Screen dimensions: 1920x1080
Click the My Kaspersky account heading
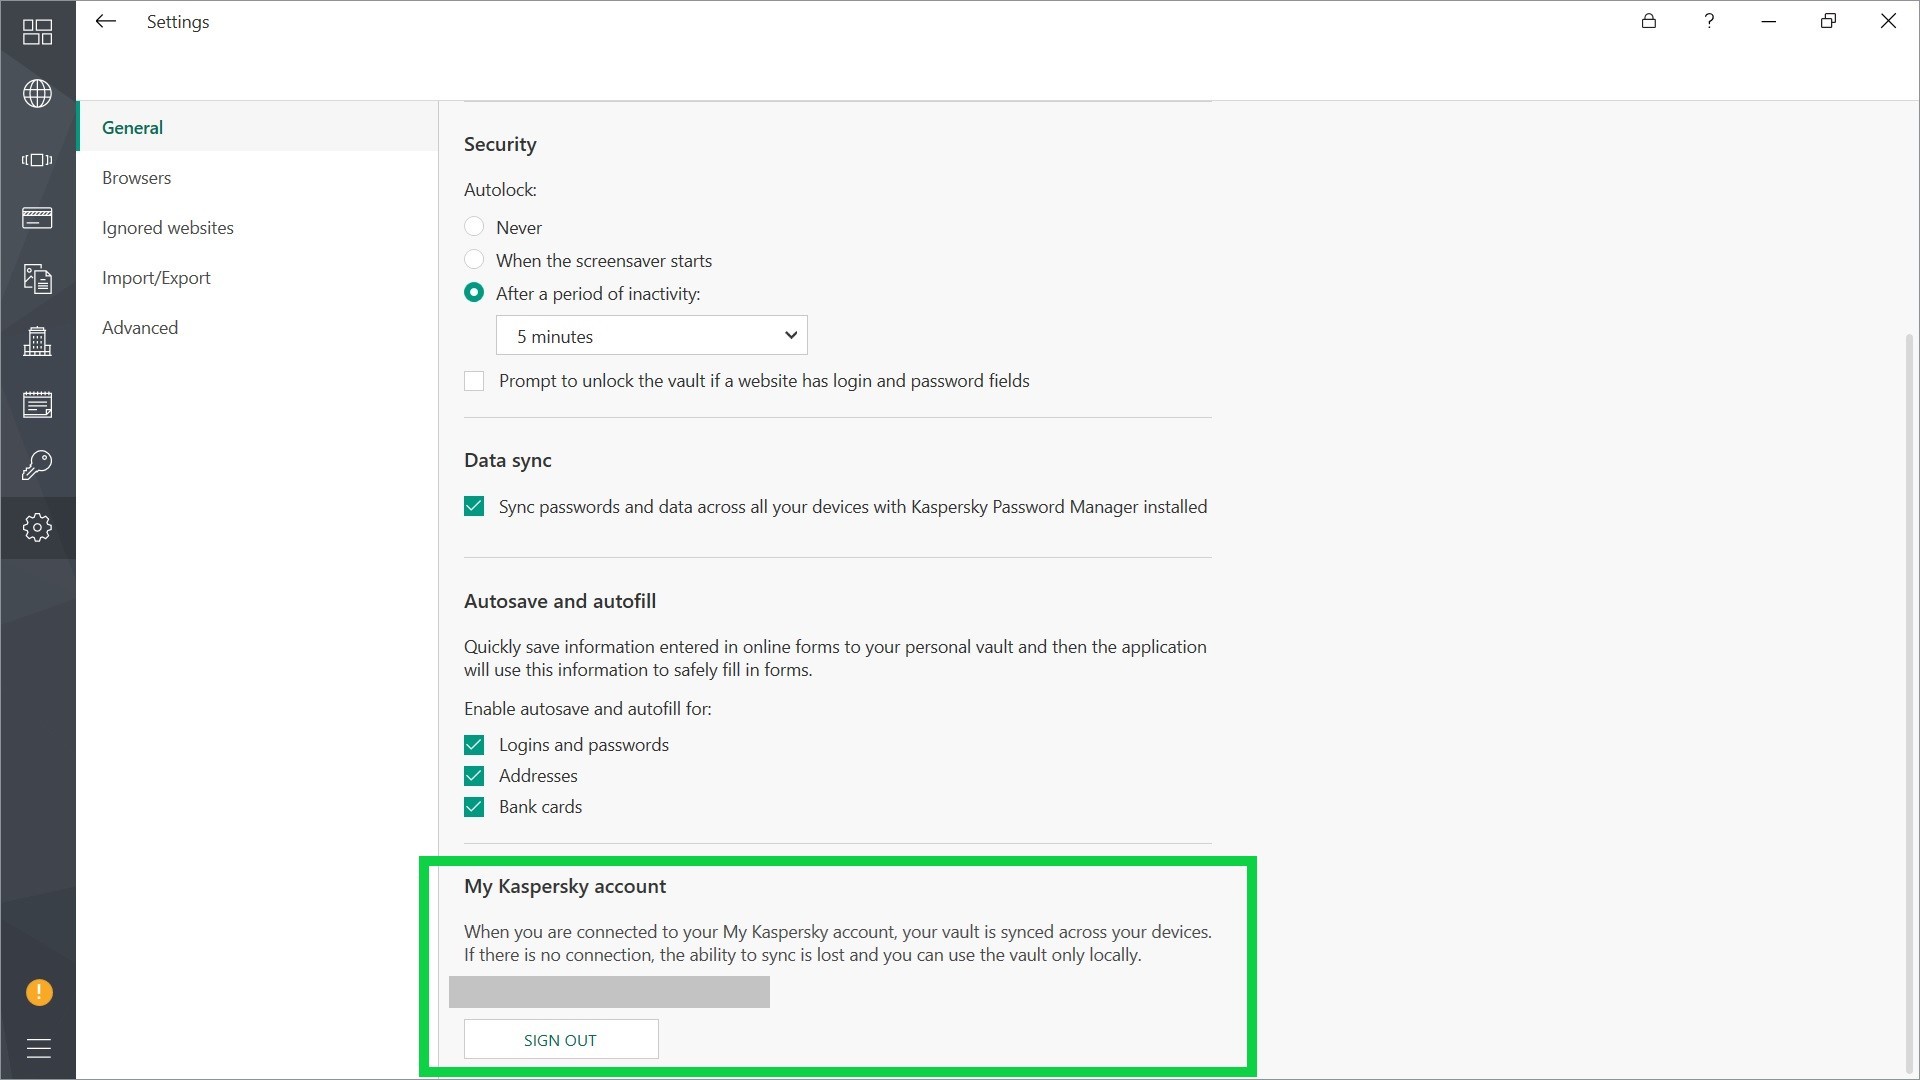point(565,886)
